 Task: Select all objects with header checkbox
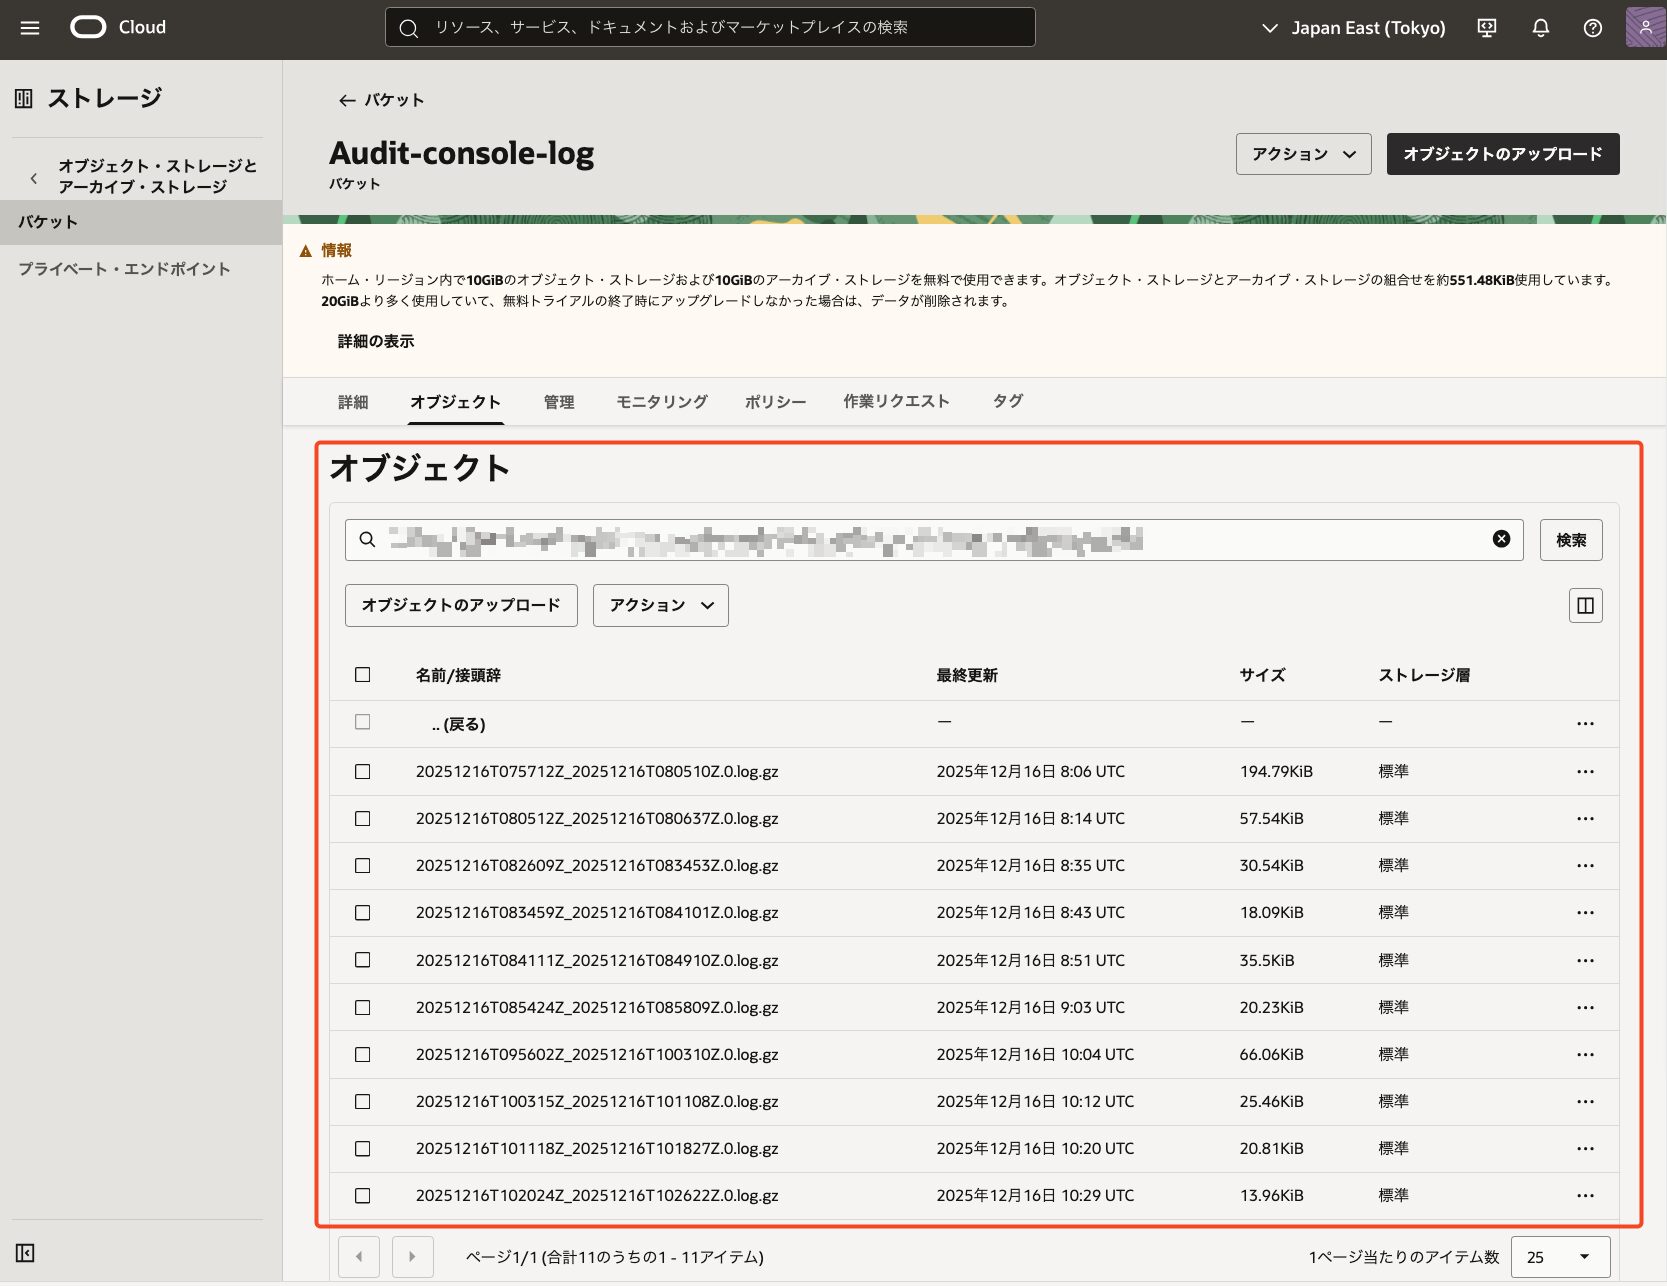pos(363,675)
